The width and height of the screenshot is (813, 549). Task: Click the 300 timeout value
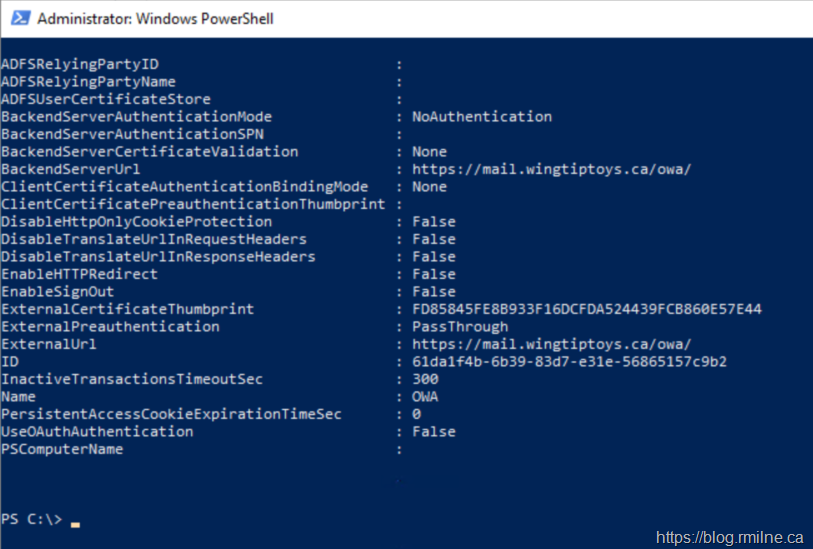[425, 379]
